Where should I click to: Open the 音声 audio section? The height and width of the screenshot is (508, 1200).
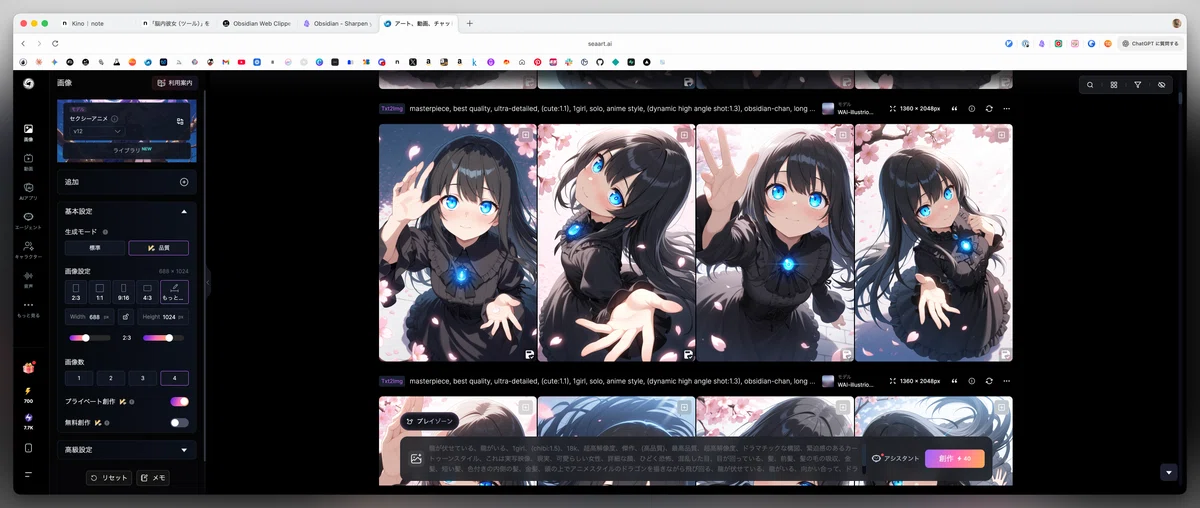tap(28, 278)
